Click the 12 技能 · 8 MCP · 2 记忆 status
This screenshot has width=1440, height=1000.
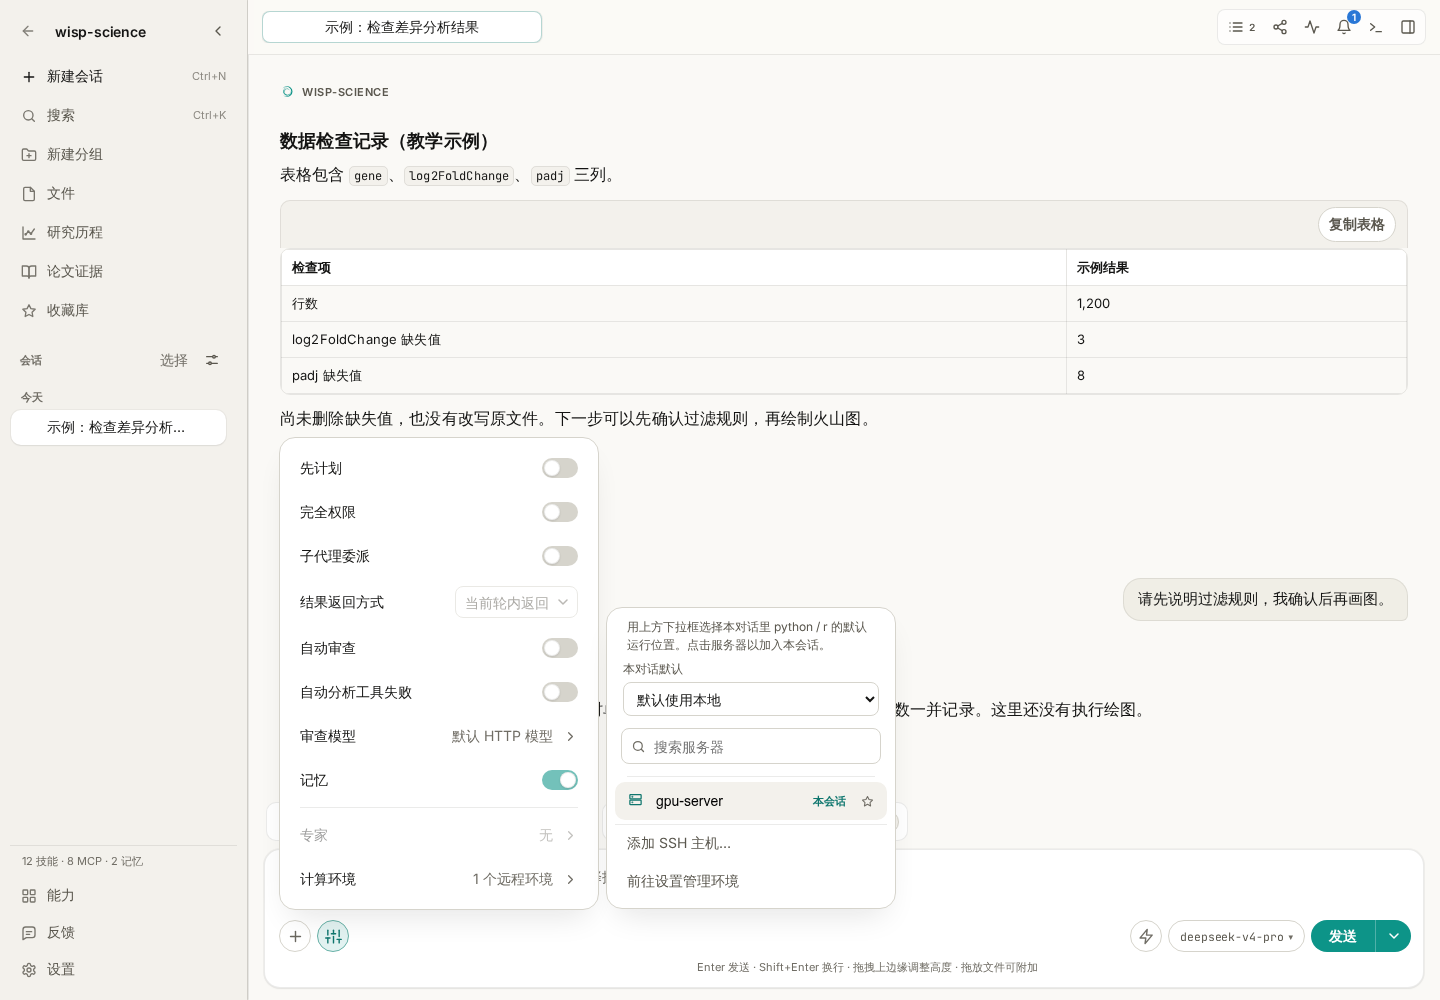(x=82, y=861)
